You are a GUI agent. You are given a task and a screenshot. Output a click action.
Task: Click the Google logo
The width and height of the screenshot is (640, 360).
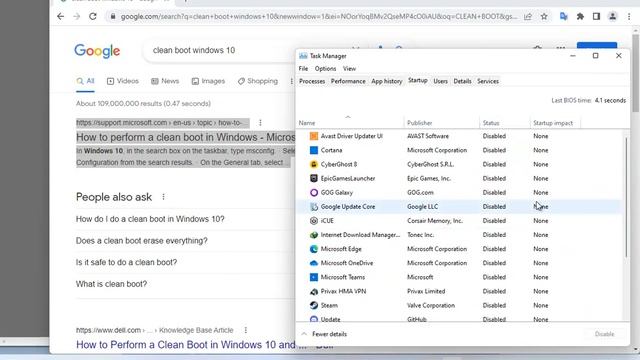(97, 51)
